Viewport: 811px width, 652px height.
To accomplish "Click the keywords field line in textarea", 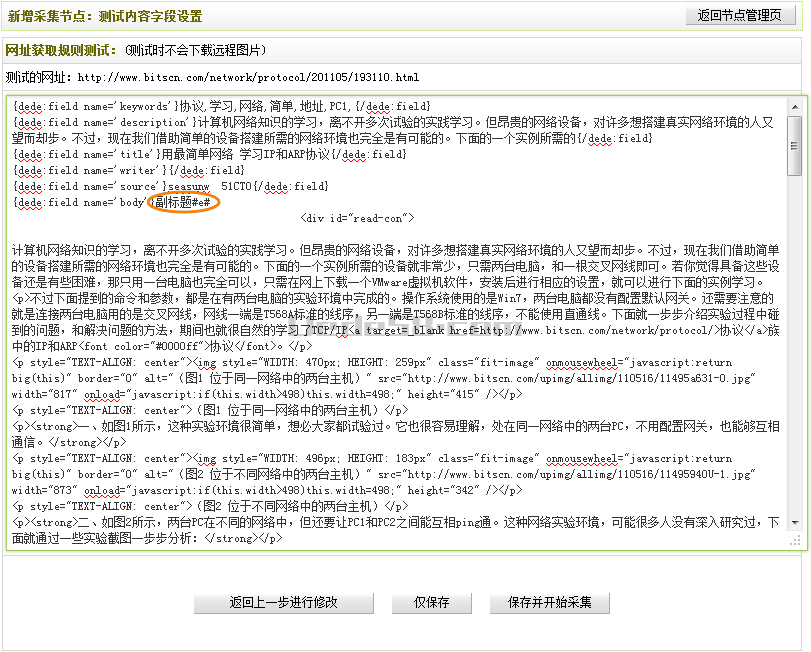I will (x=221, y=106).
